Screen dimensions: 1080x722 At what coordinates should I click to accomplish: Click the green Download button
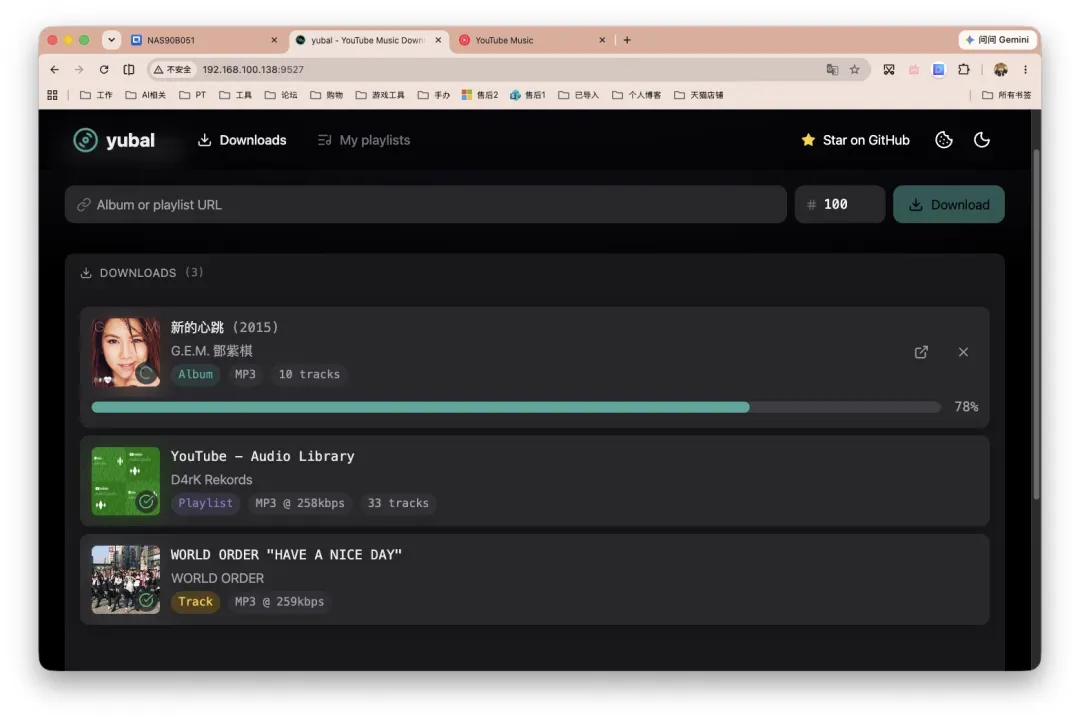tap(948, 205)
